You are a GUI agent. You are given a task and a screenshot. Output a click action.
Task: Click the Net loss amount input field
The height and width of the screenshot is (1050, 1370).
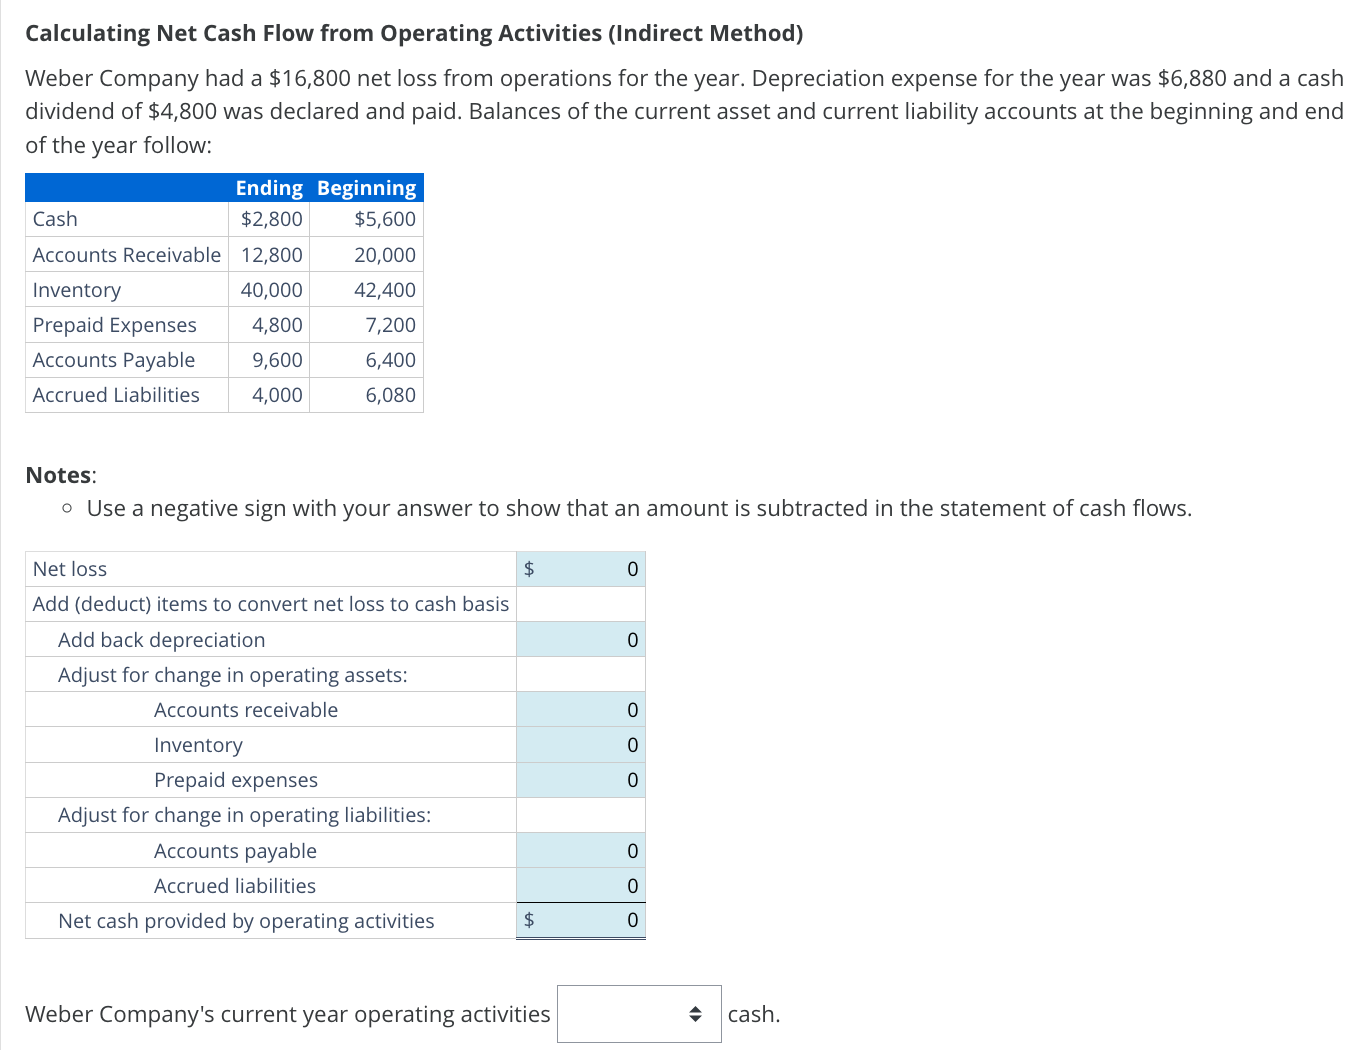coord(590,568)
